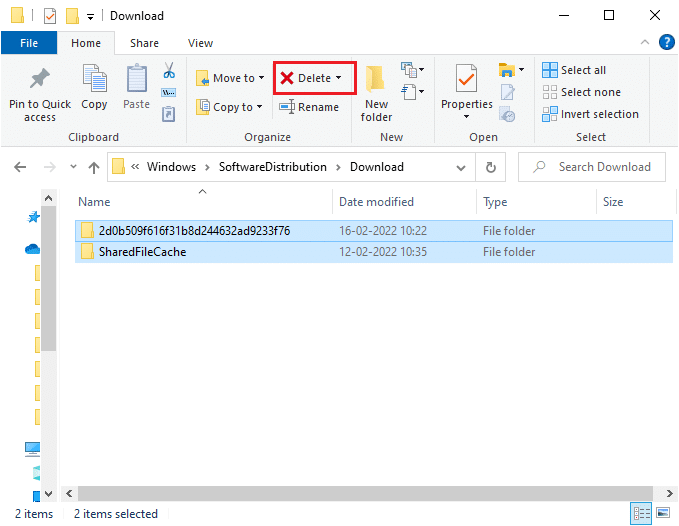Go forward with the right arrow
The image size is (679, 526).
50,167
